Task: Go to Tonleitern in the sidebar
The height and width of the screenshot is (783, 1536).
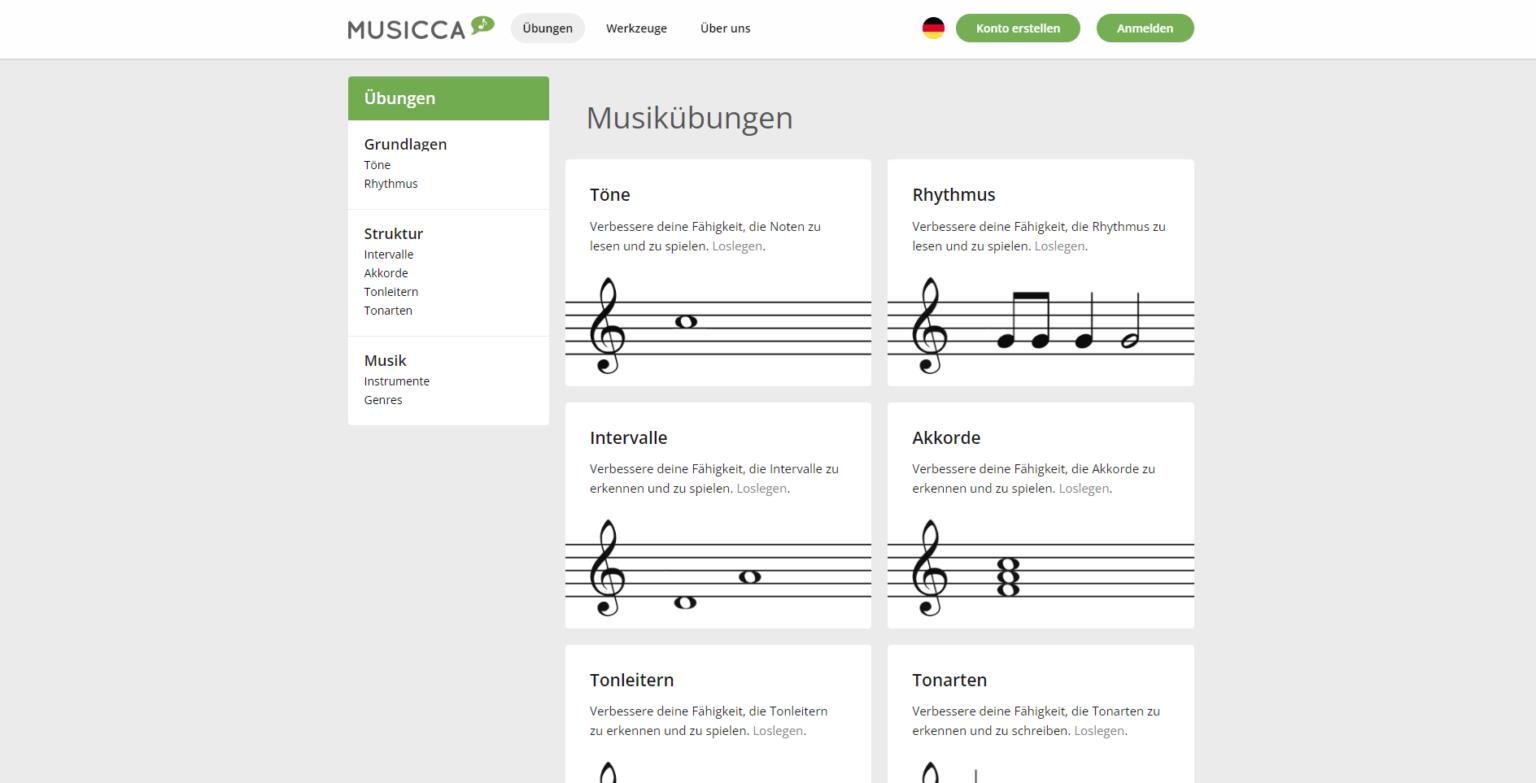Action: pyautogui.click(x=391, y=292)
